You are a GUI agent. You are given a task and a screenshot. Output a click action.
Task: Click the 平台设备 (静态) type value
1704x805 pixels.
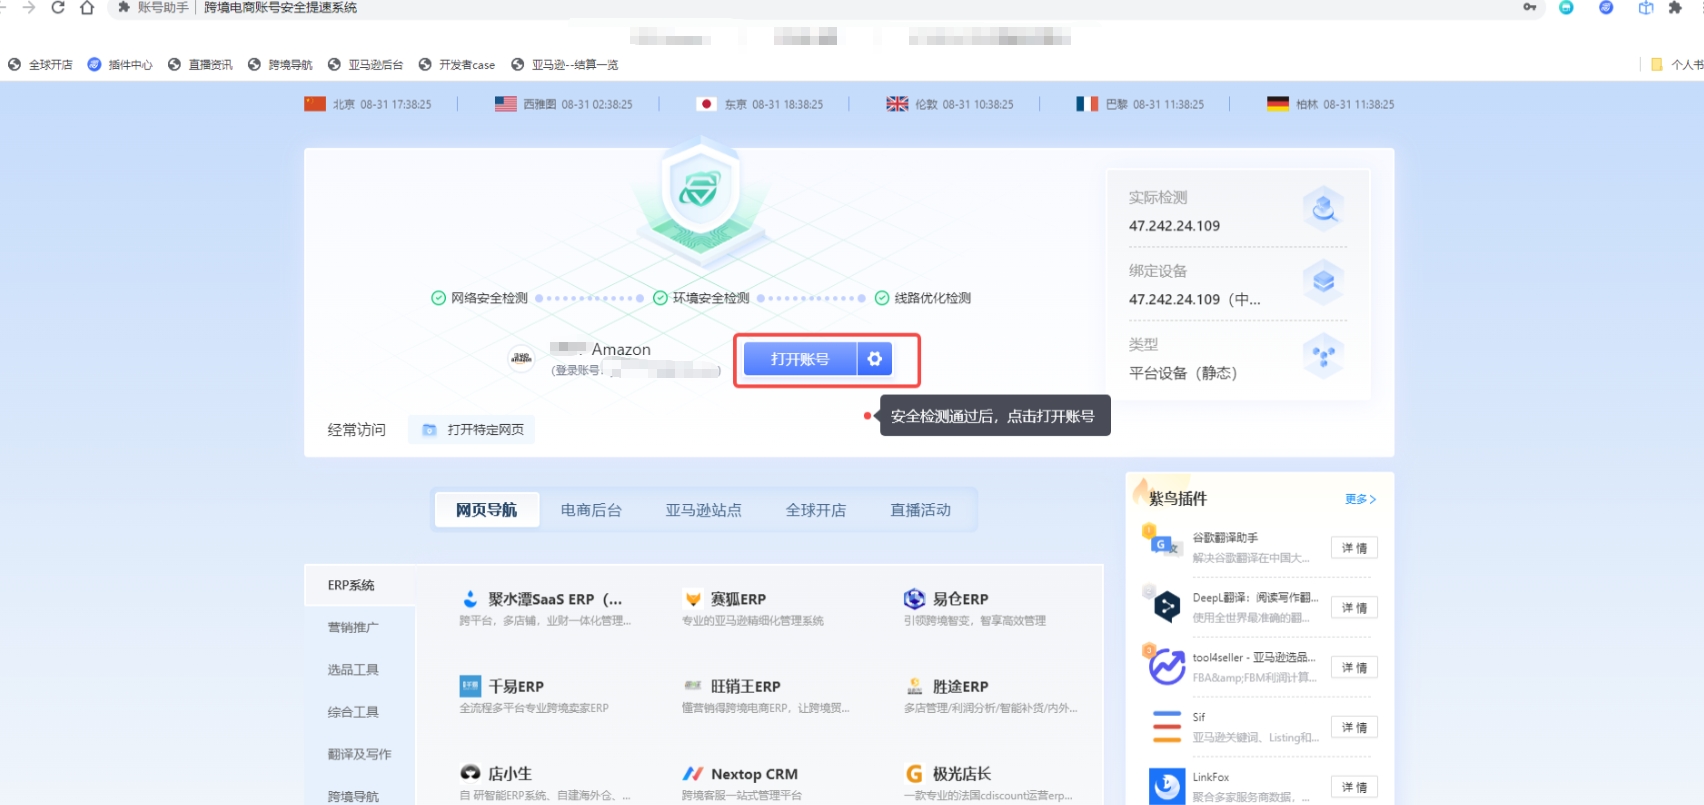1183,373
